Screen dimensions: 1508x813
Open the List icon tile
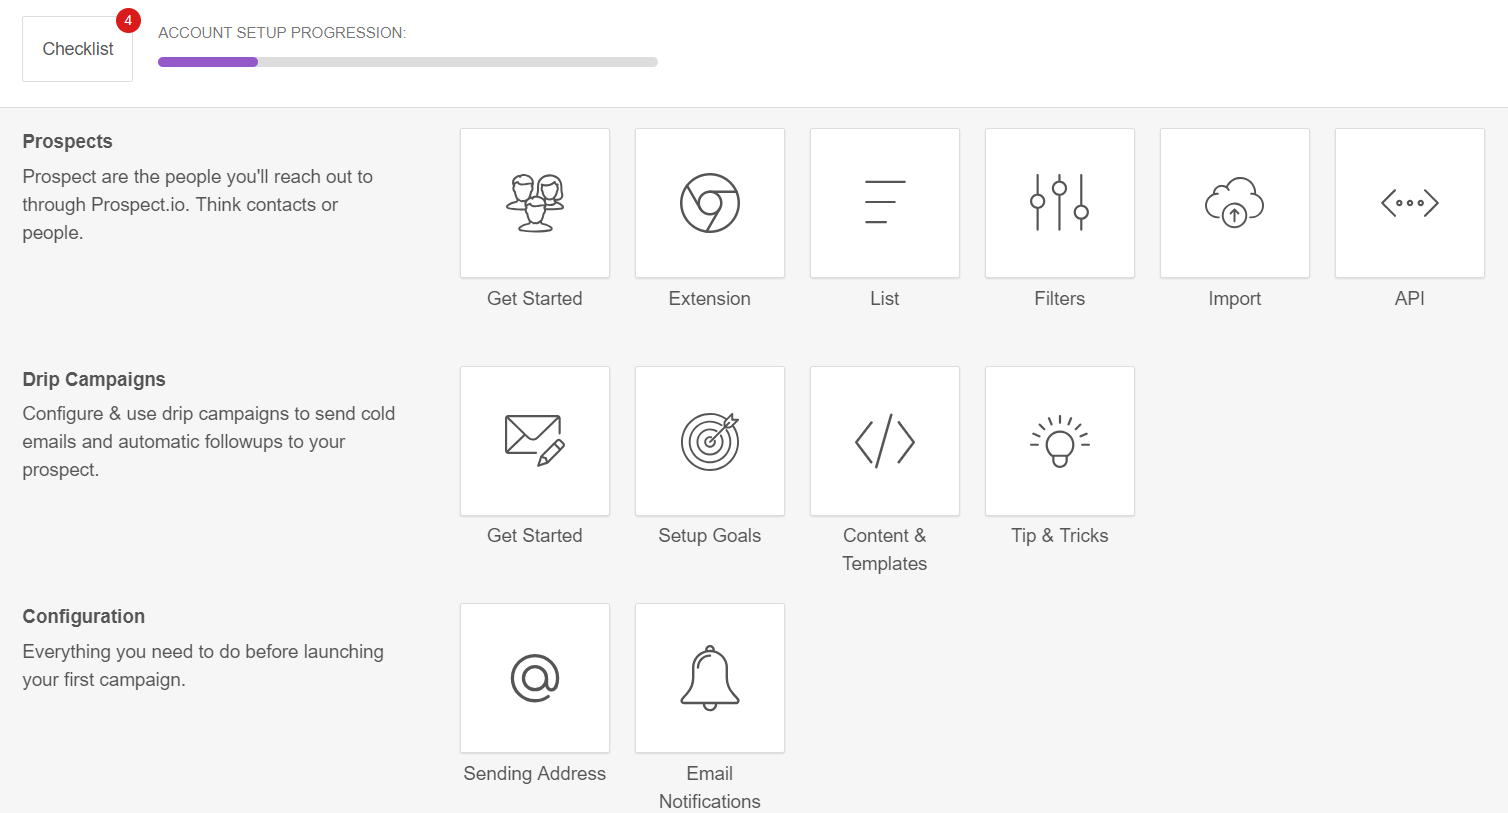click(885, 203)
